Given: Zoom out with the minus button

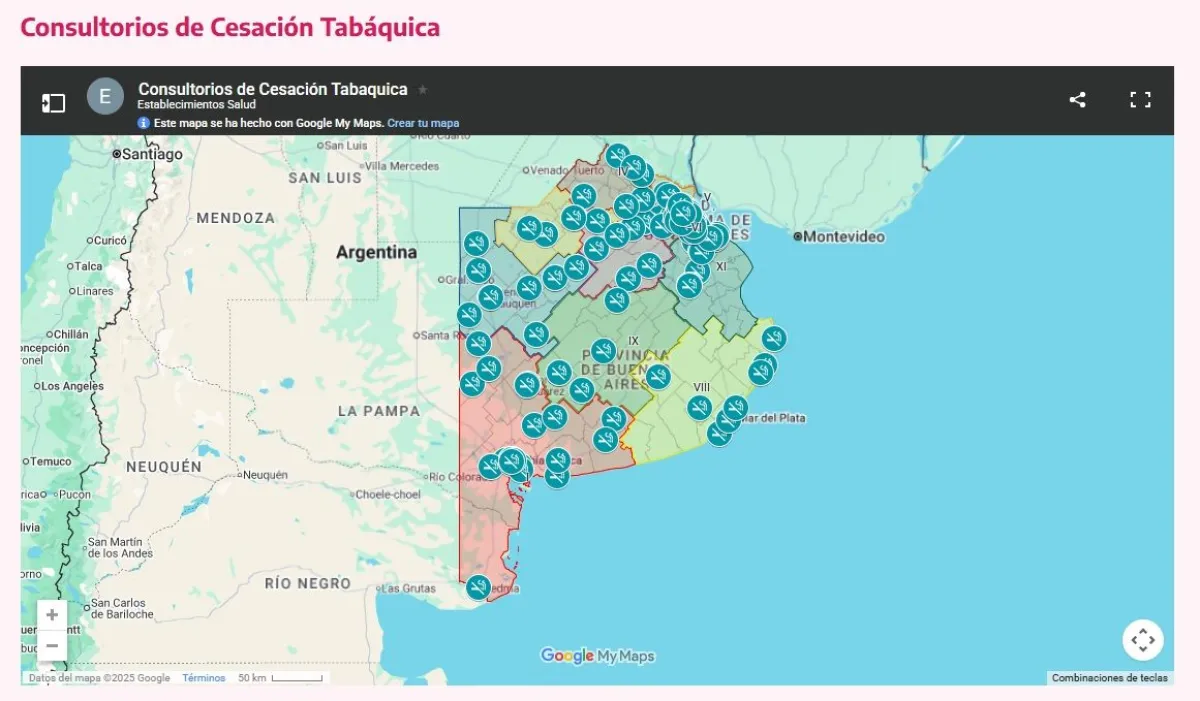Looking at the screenshot, I should 52,645.
